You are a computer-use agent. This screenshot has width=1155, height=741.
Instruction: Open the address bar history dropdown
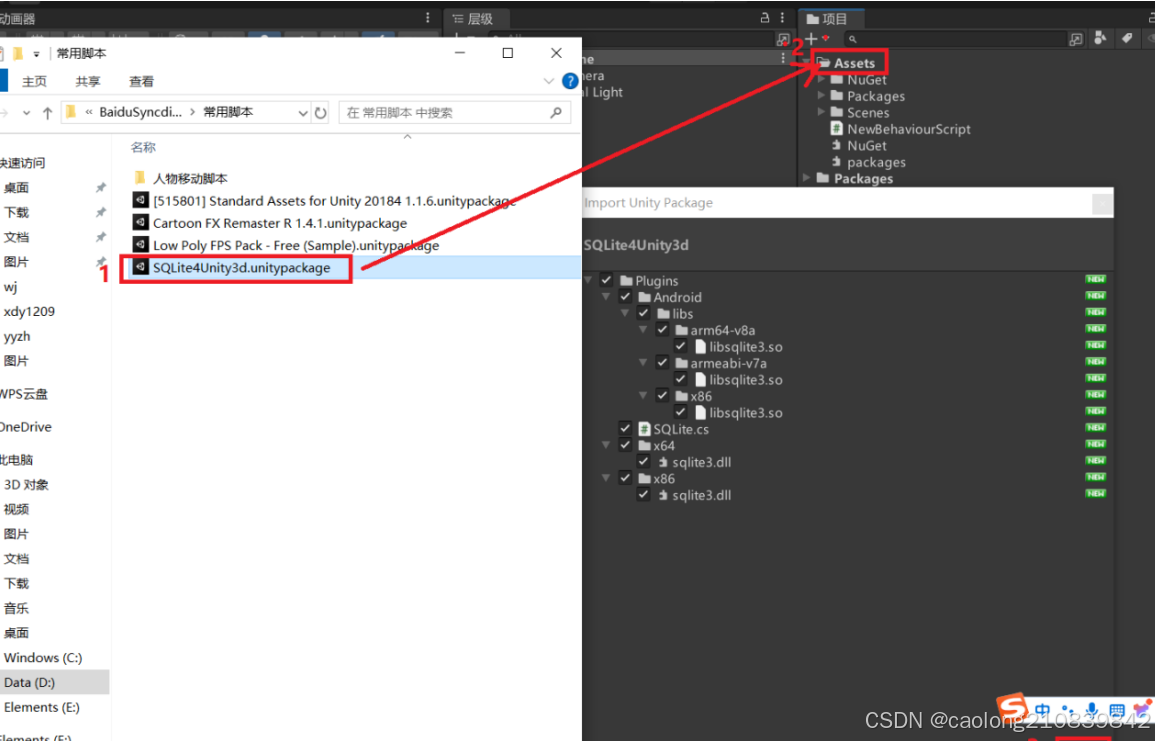(303, 113)
